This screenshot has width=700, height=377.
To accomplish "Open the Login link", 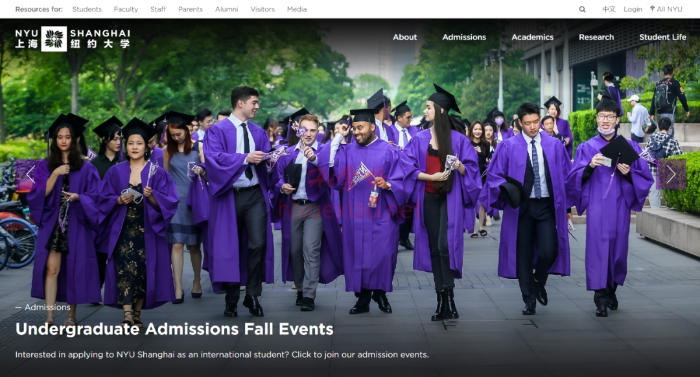I will pos(633,9).
